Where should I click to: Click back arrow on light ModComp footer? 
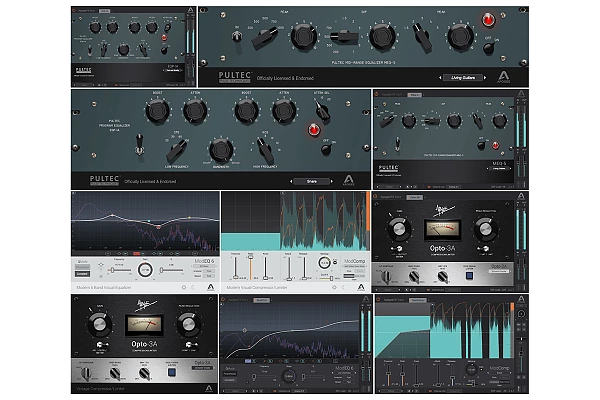[344, 287]
